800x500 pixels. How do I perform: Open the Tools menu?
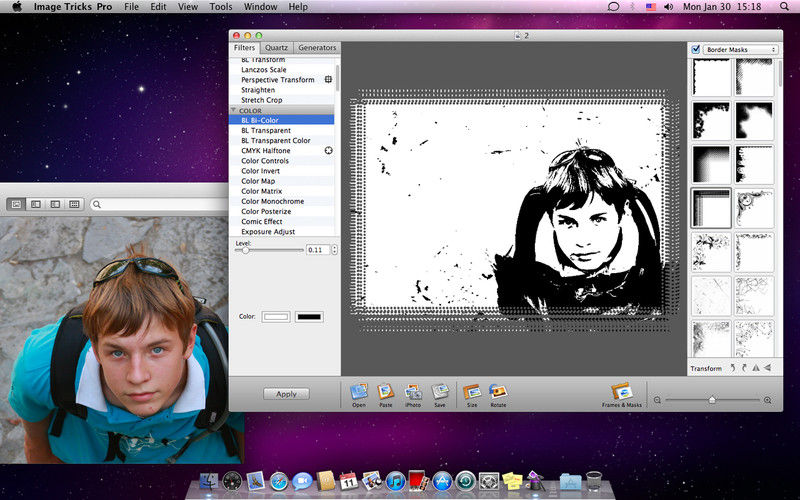(221, 7)
